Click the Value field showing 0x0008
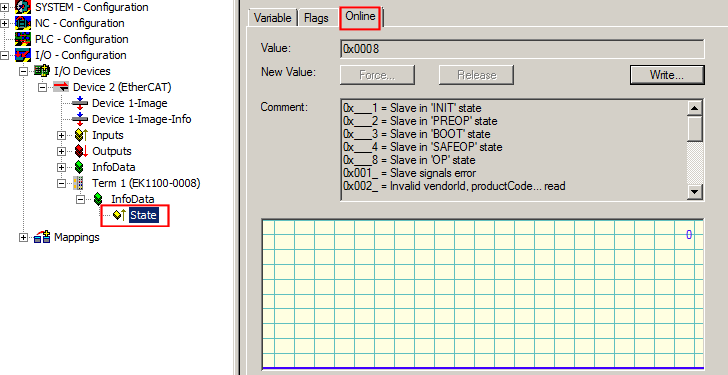The width and height of the screenshot is (728, 375). pyautogui.click(x=522, y=49)
